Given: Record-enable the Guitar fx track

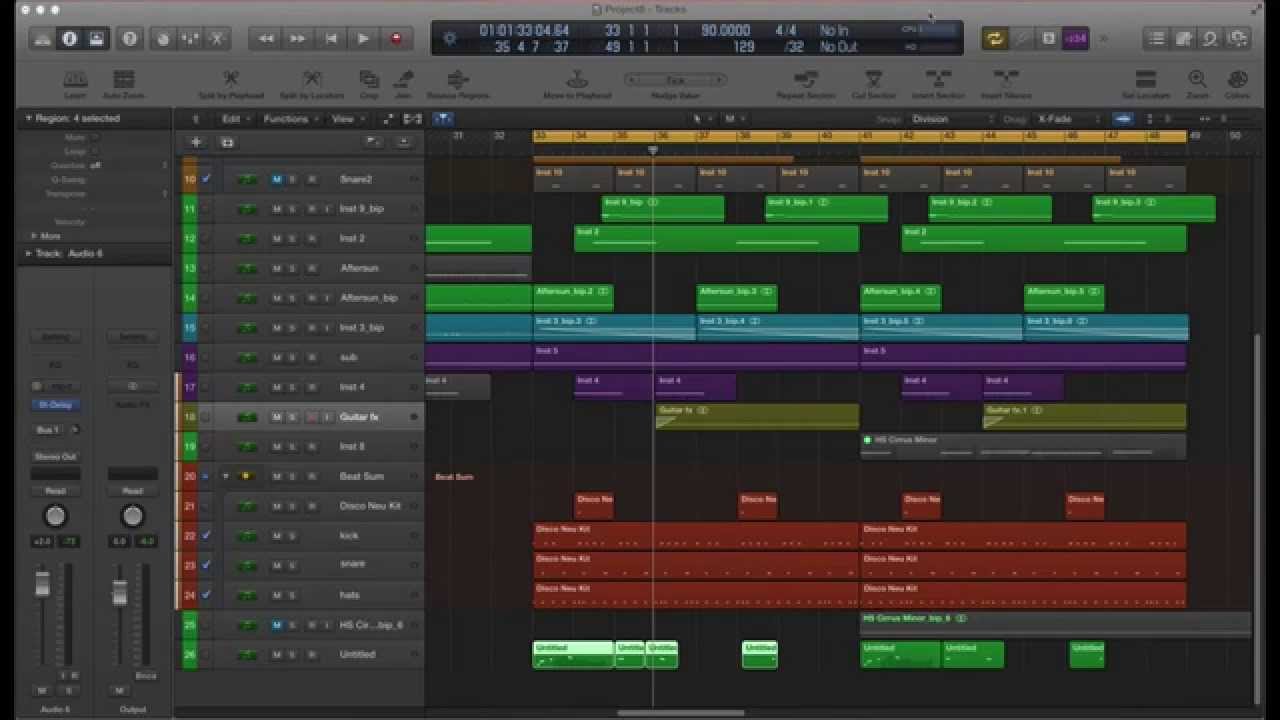Looking at the screenshot, I should pyautogui.click(x=311, y=417).
